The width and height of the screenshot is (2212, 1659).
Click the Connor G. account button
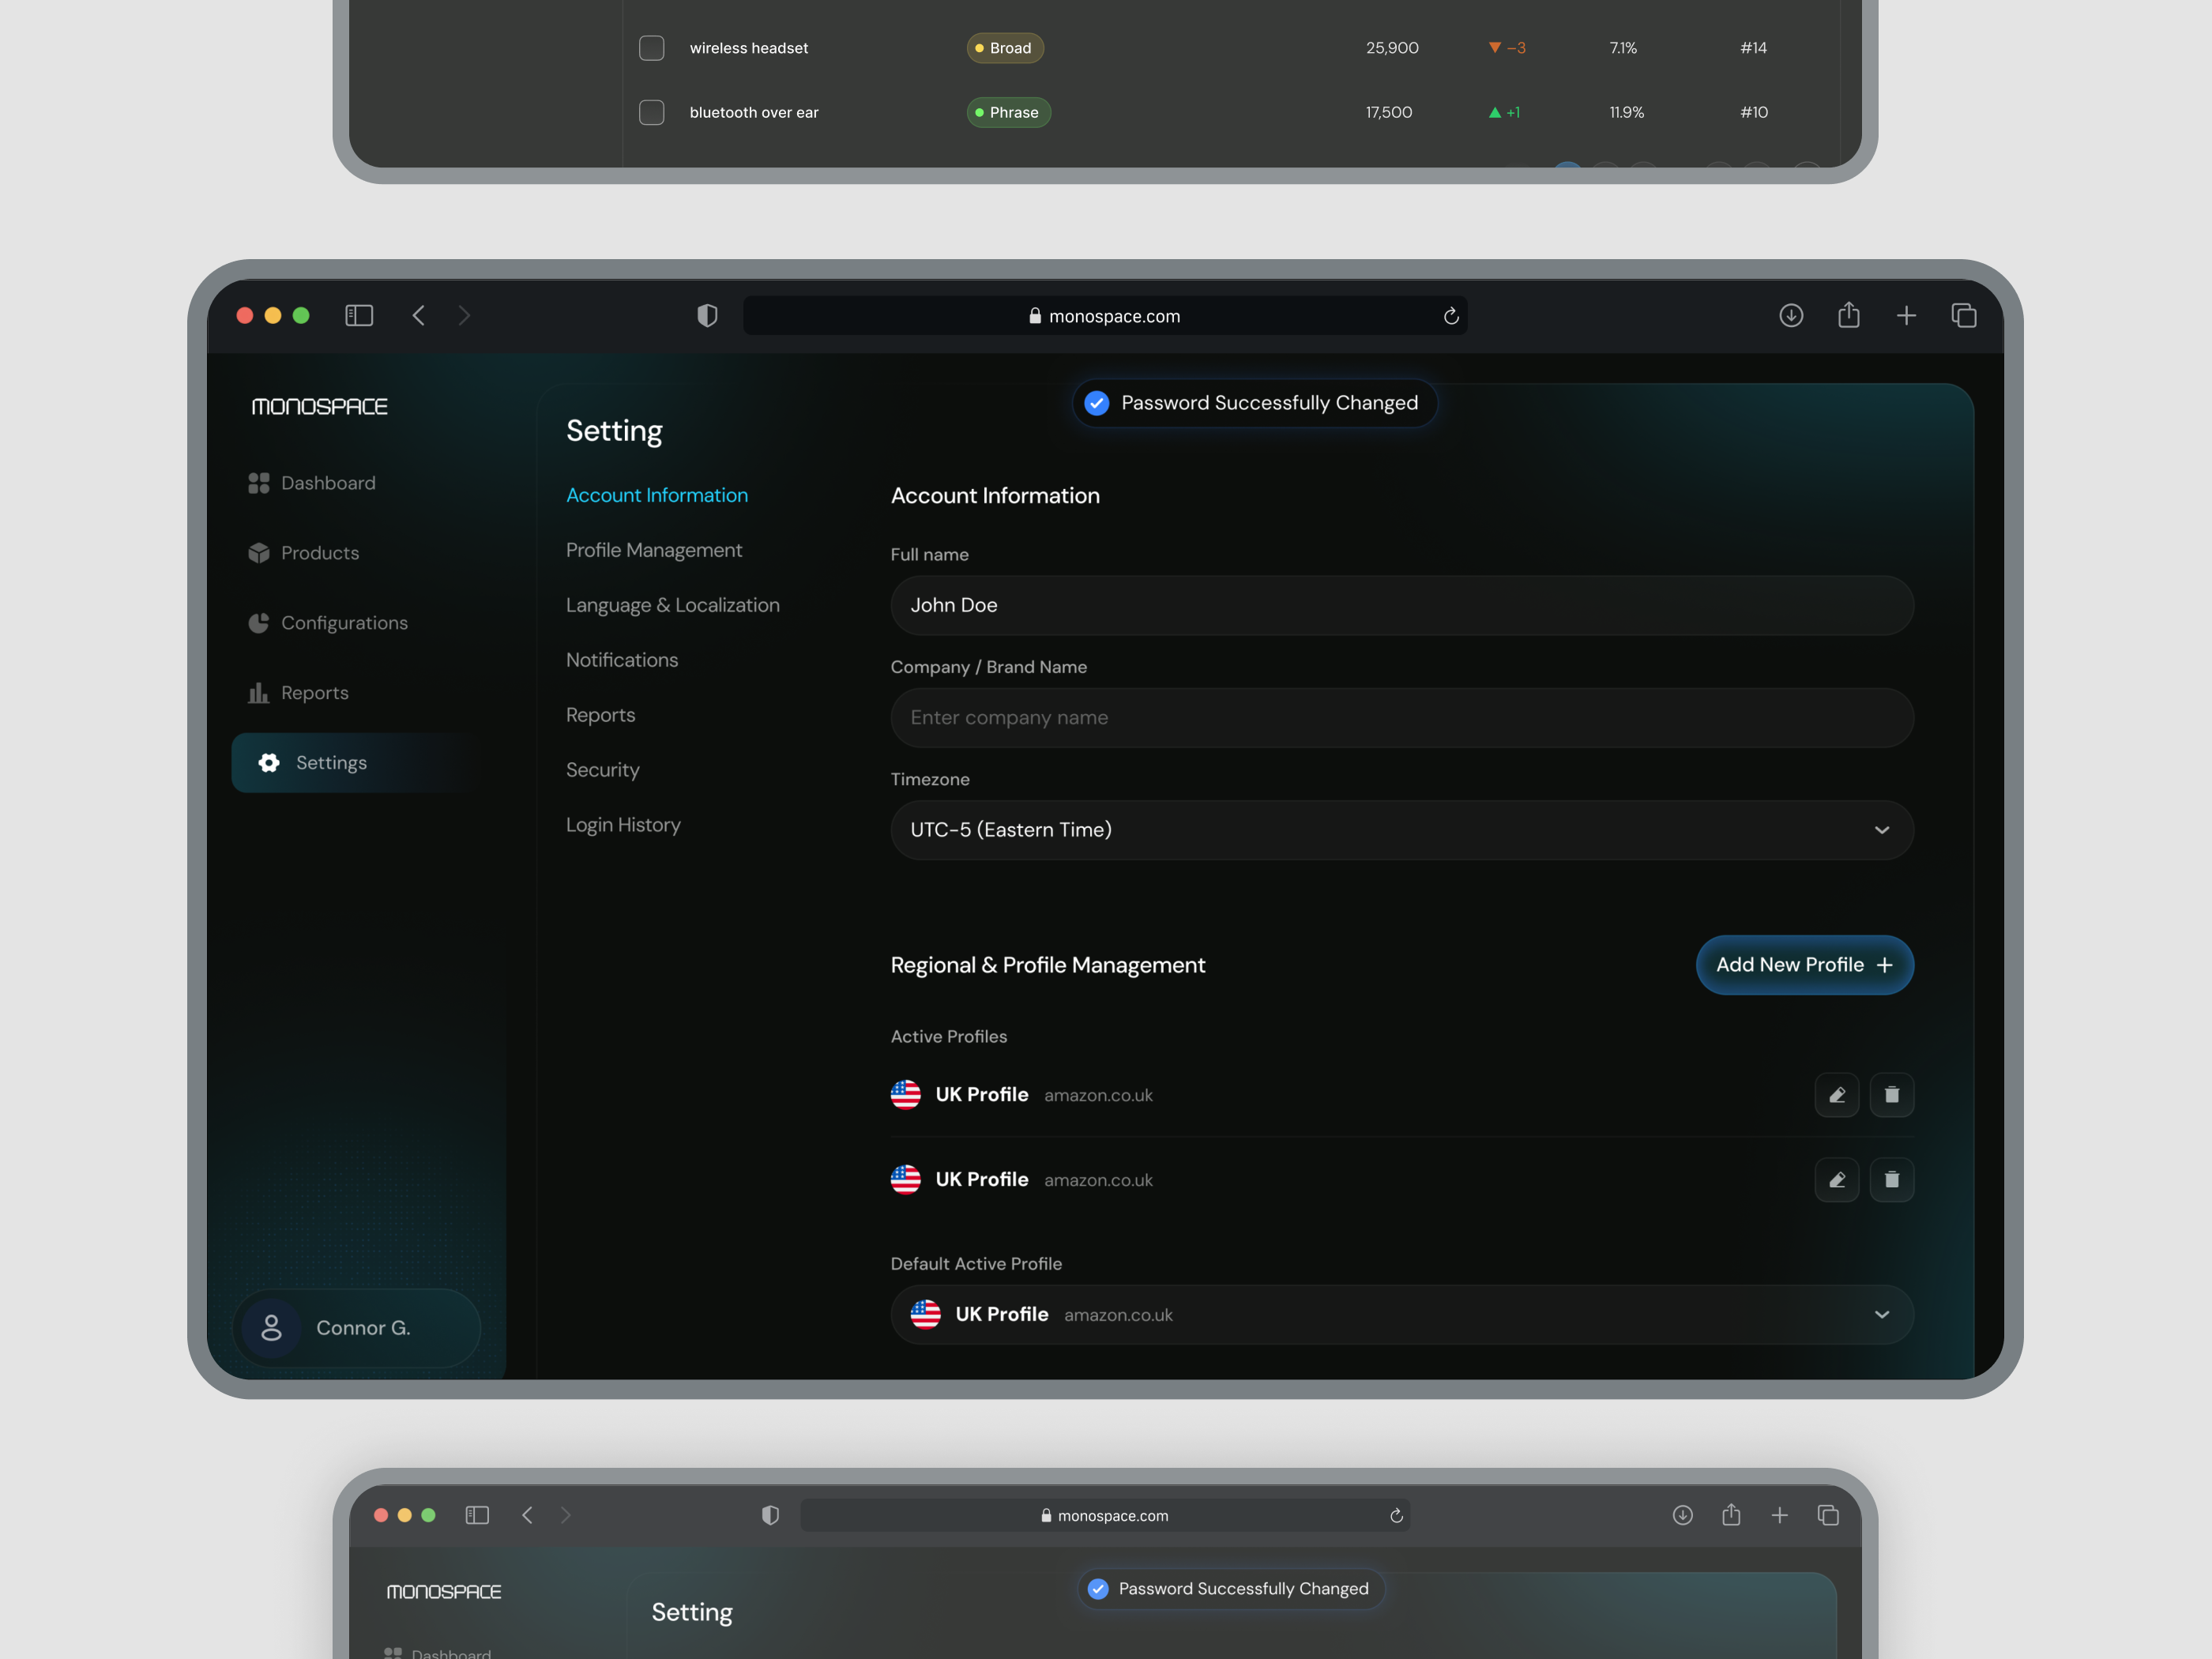(x=357, y=1328)
